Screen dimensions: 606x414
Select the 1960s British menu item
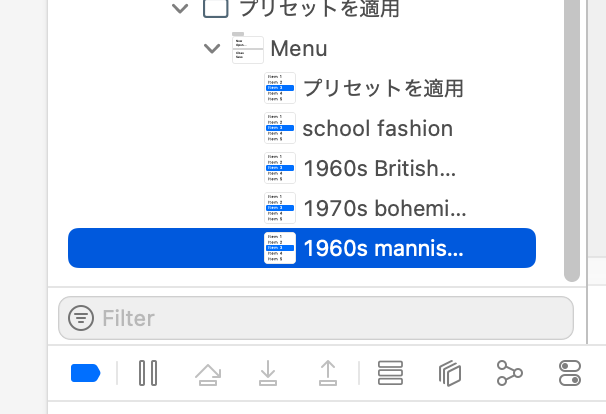[379, 168]
